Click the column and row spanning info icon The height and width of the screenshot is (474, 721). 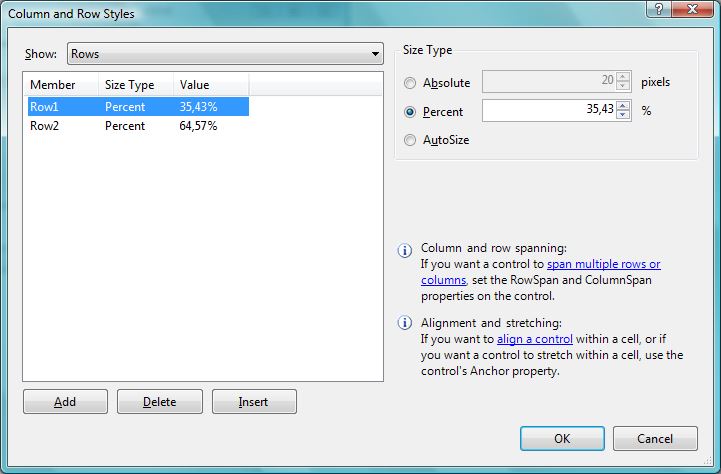pyautogui.click(x=405, y=249)
